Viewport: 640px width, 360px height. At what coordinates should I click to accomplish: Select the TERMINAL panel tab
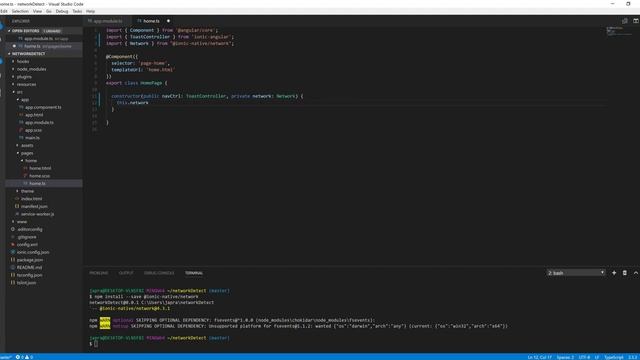194,273
